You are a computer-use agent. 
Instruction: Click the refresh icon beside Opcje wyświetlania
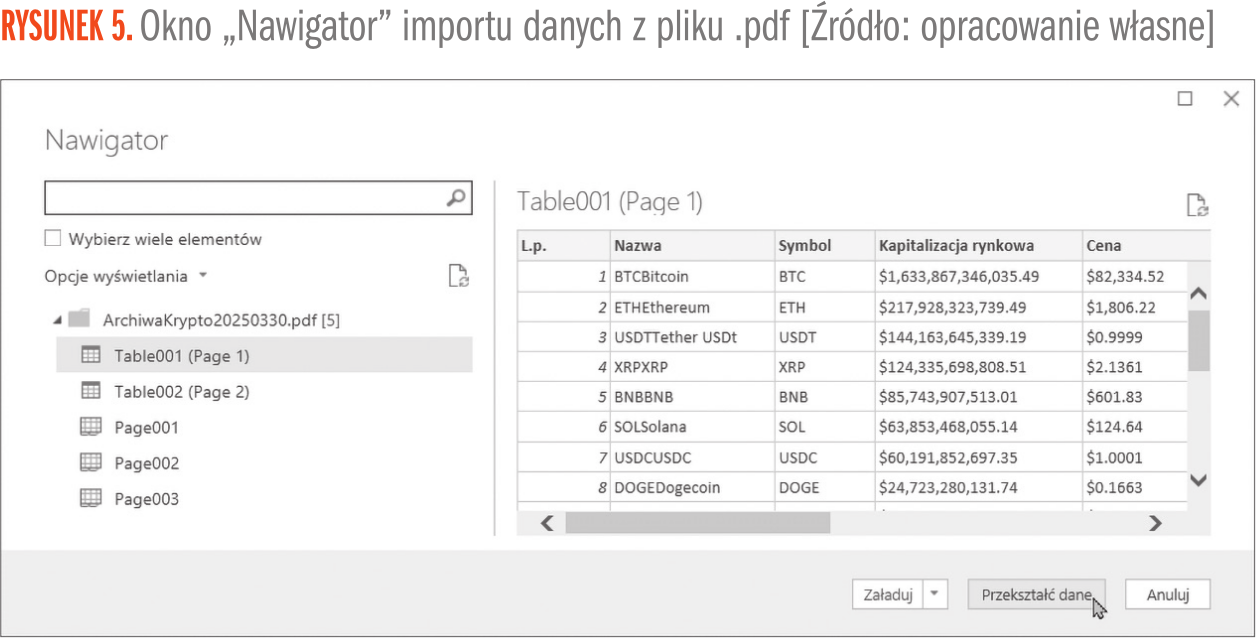[x=458, y=276]
